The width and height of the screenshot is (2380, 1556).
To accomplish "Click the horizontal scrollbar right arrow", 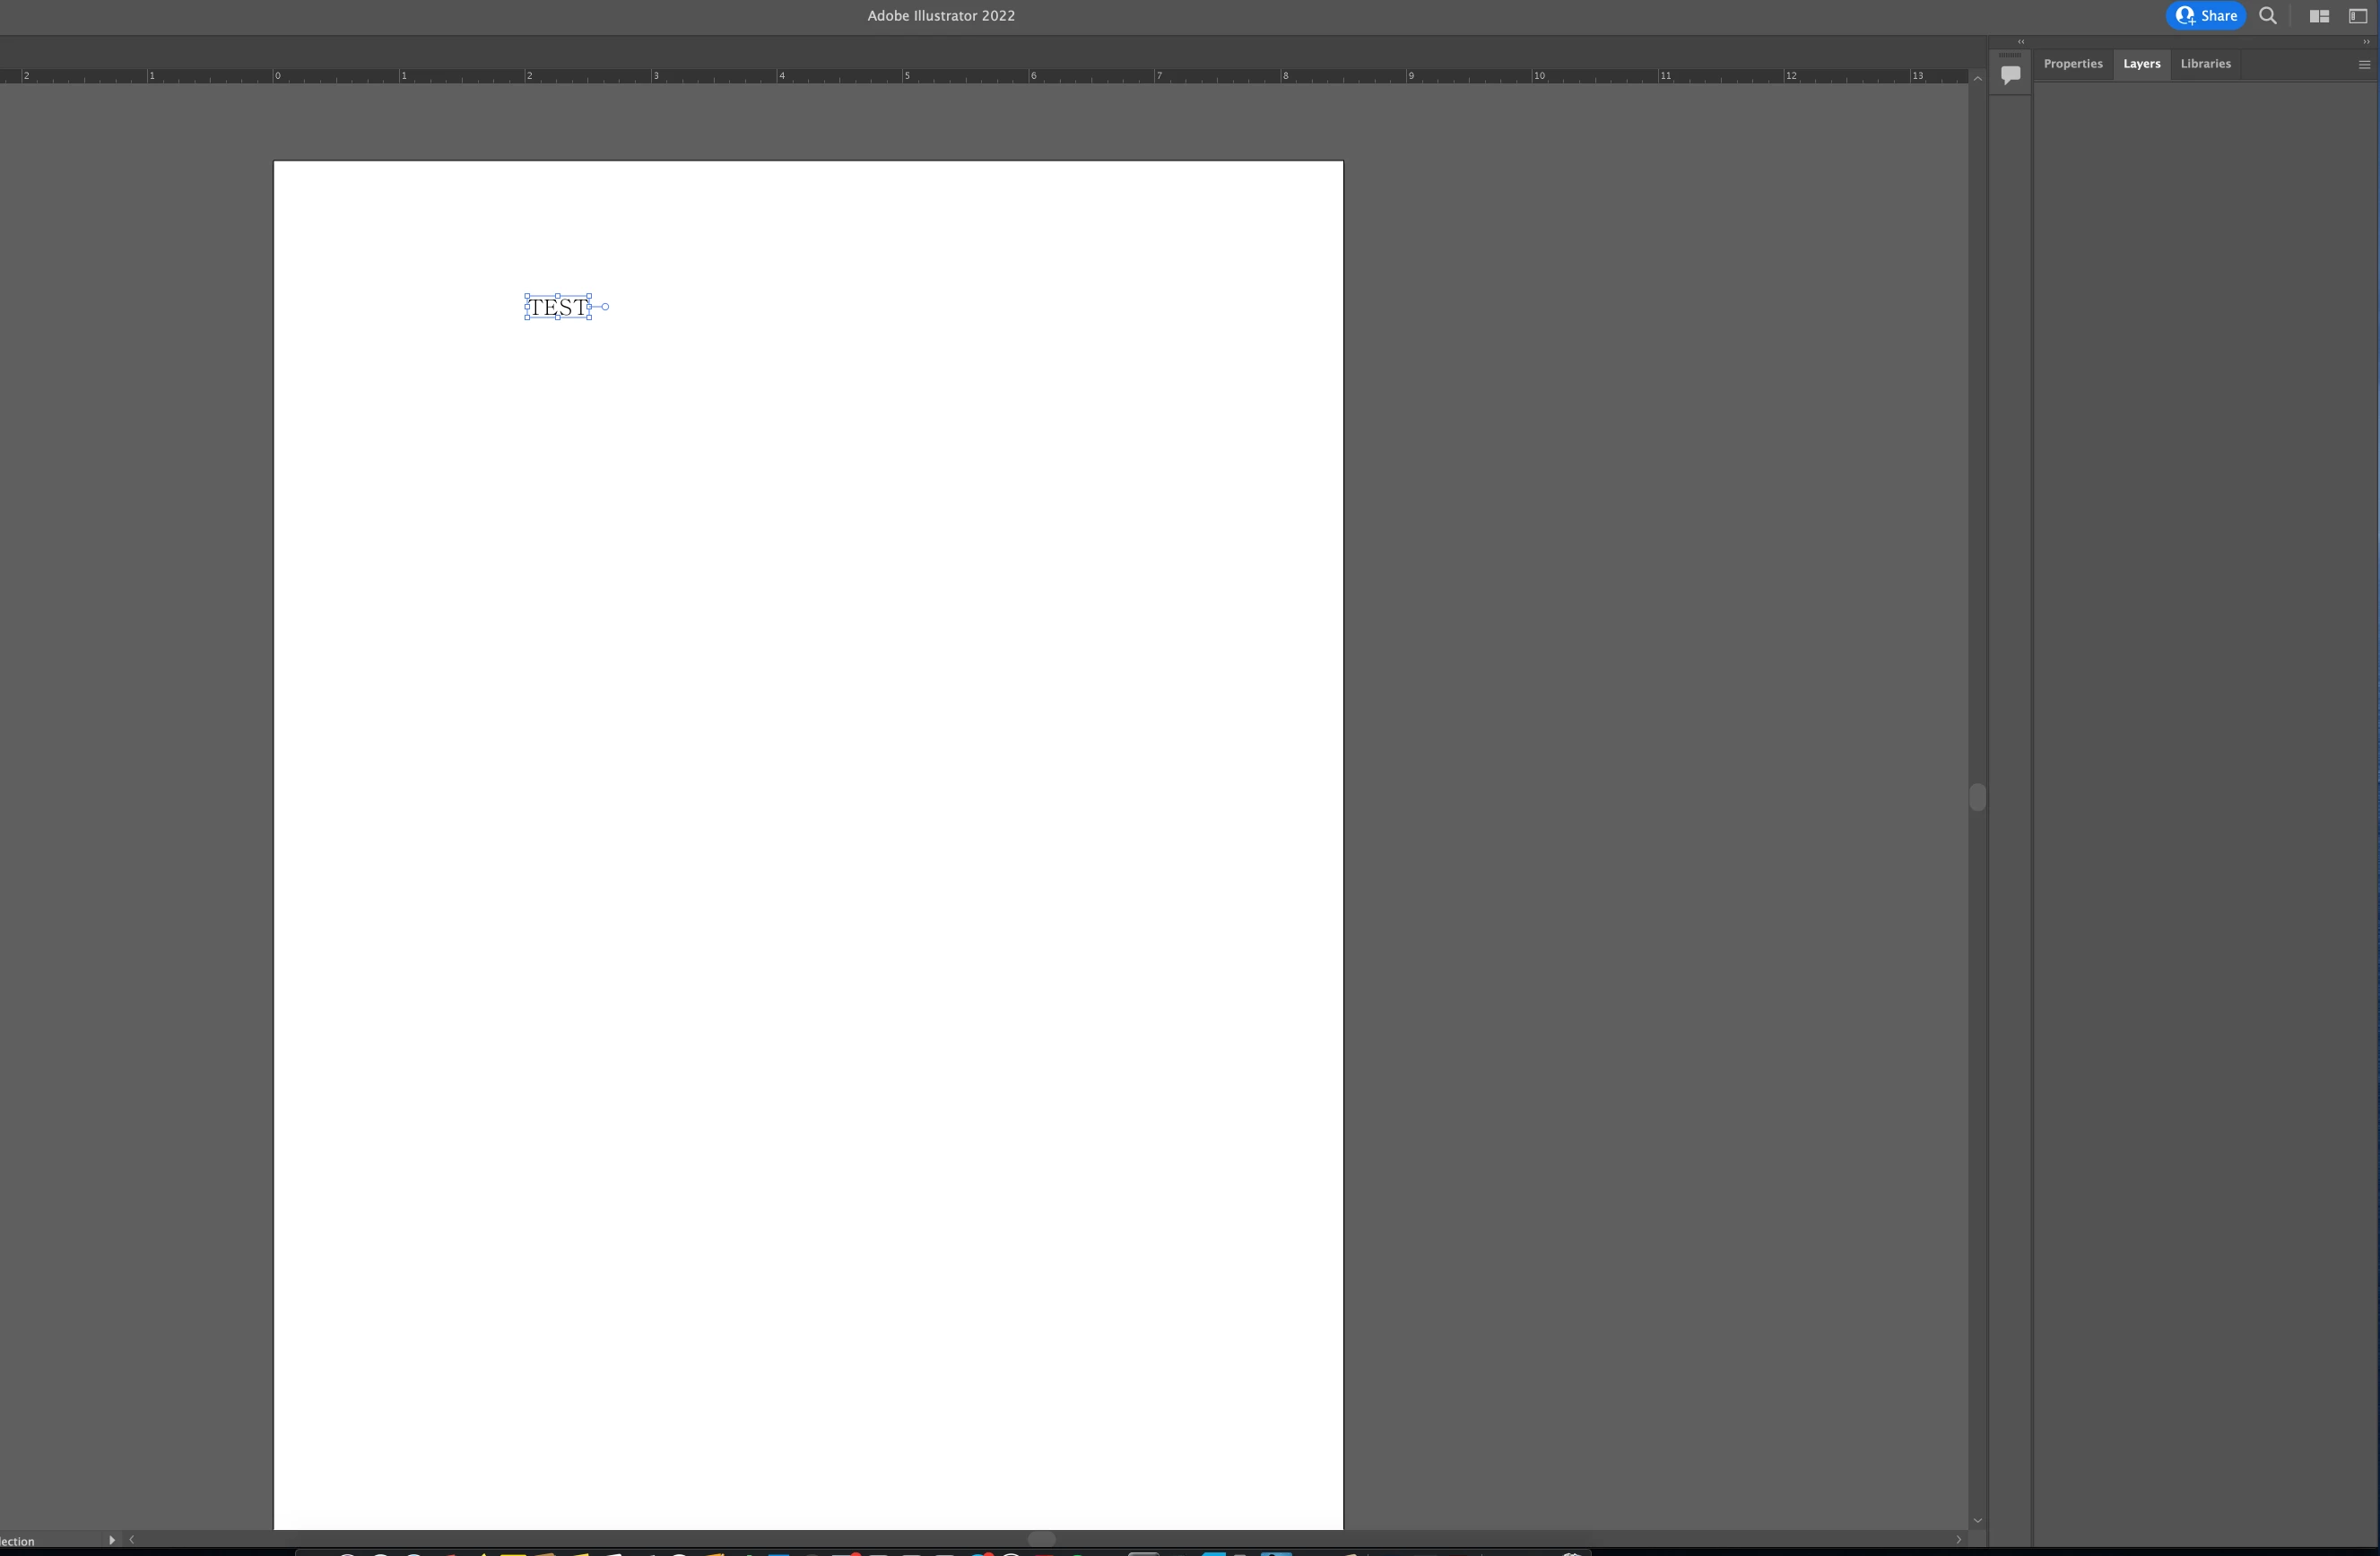I will point(1958,1540).
